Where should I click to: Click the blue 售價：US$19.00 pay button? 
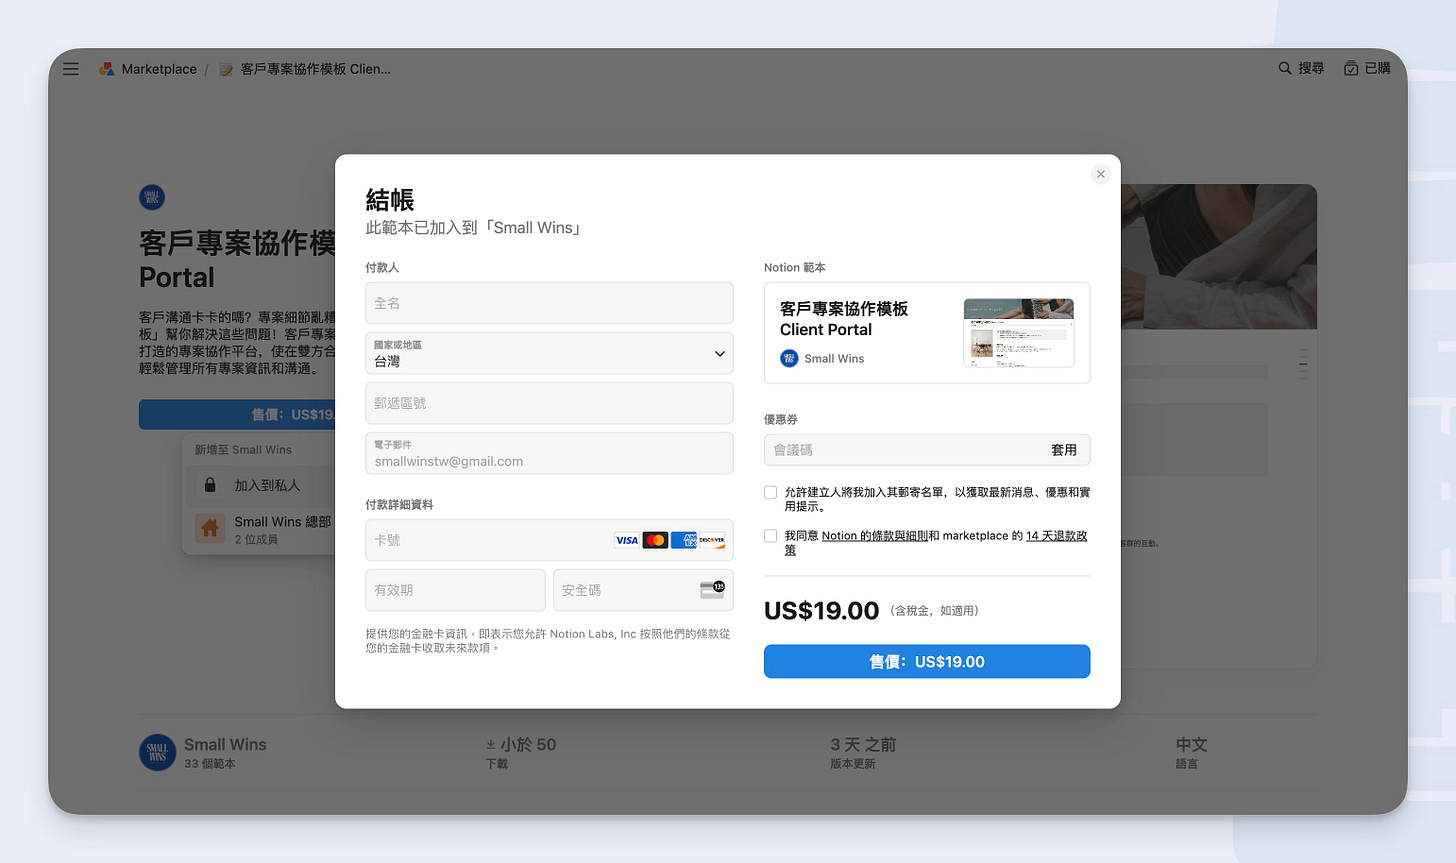927,661
